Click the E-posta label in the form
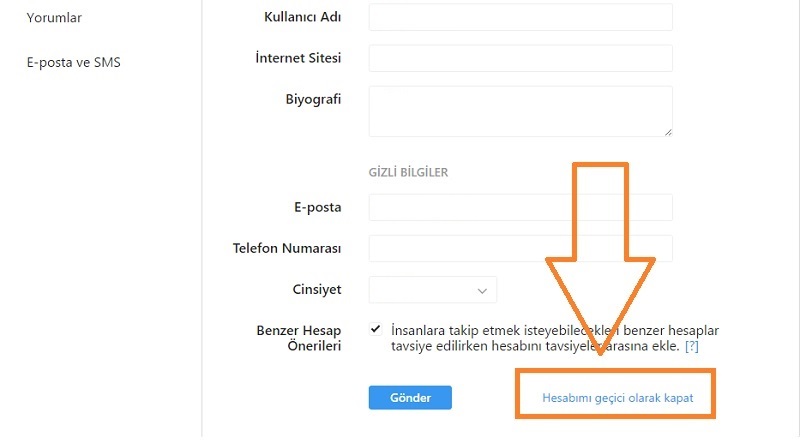Viewport: 800px width, 440px height. click(x=317, y=207)
